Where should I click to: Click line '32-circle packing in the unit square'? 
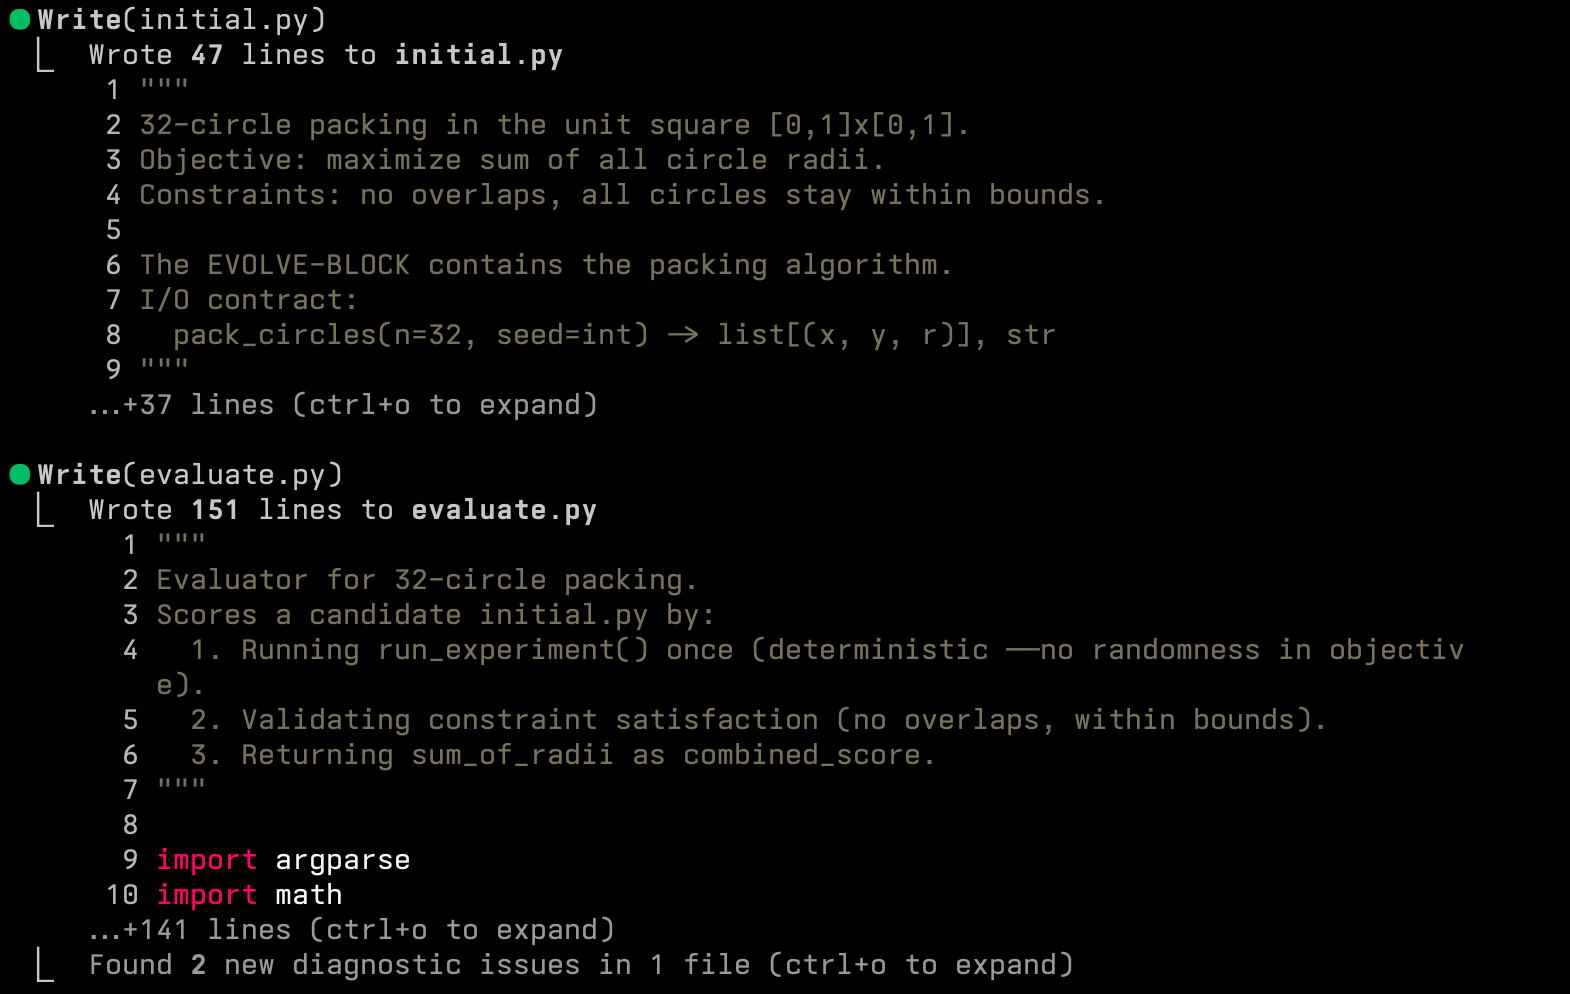click(x=553, y=125)
